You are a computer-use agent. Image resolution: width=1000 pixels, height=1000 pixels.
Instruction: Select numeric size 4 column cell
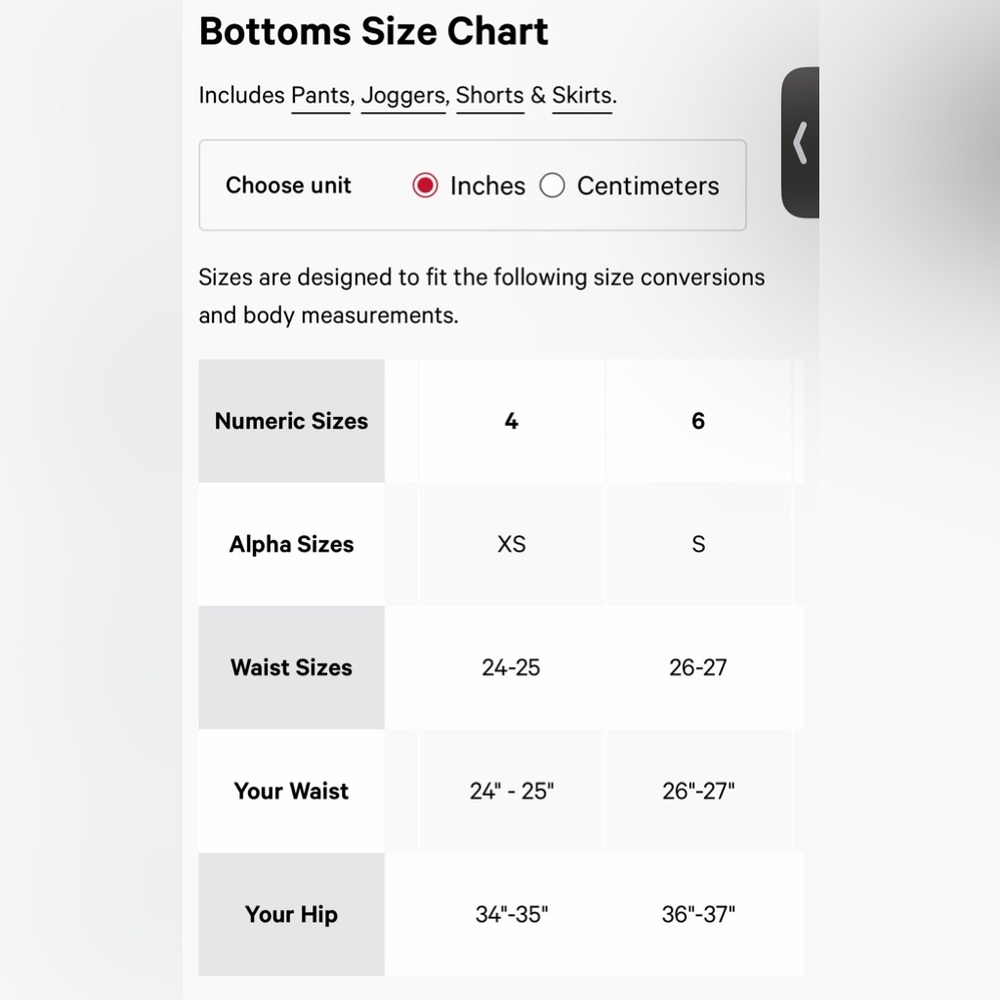pyautogui.click(x=511, y=421)
